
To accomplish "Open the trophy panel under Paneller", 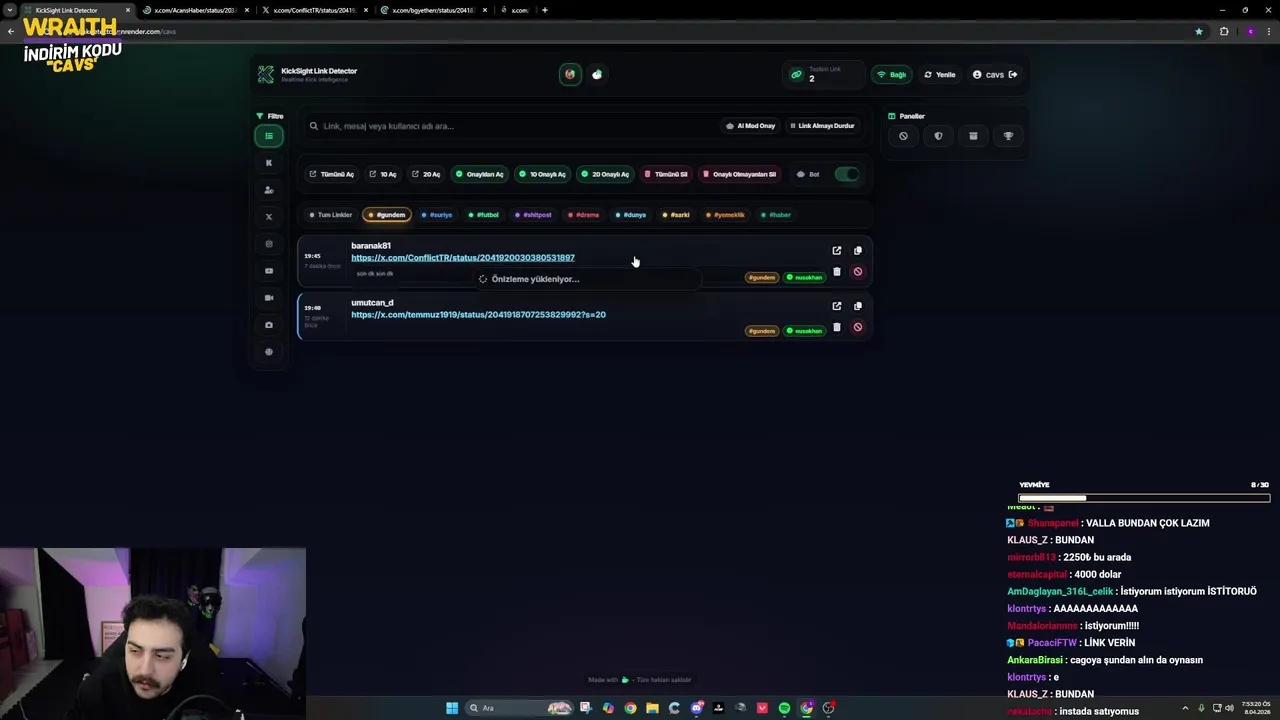I will point(1008,136).
